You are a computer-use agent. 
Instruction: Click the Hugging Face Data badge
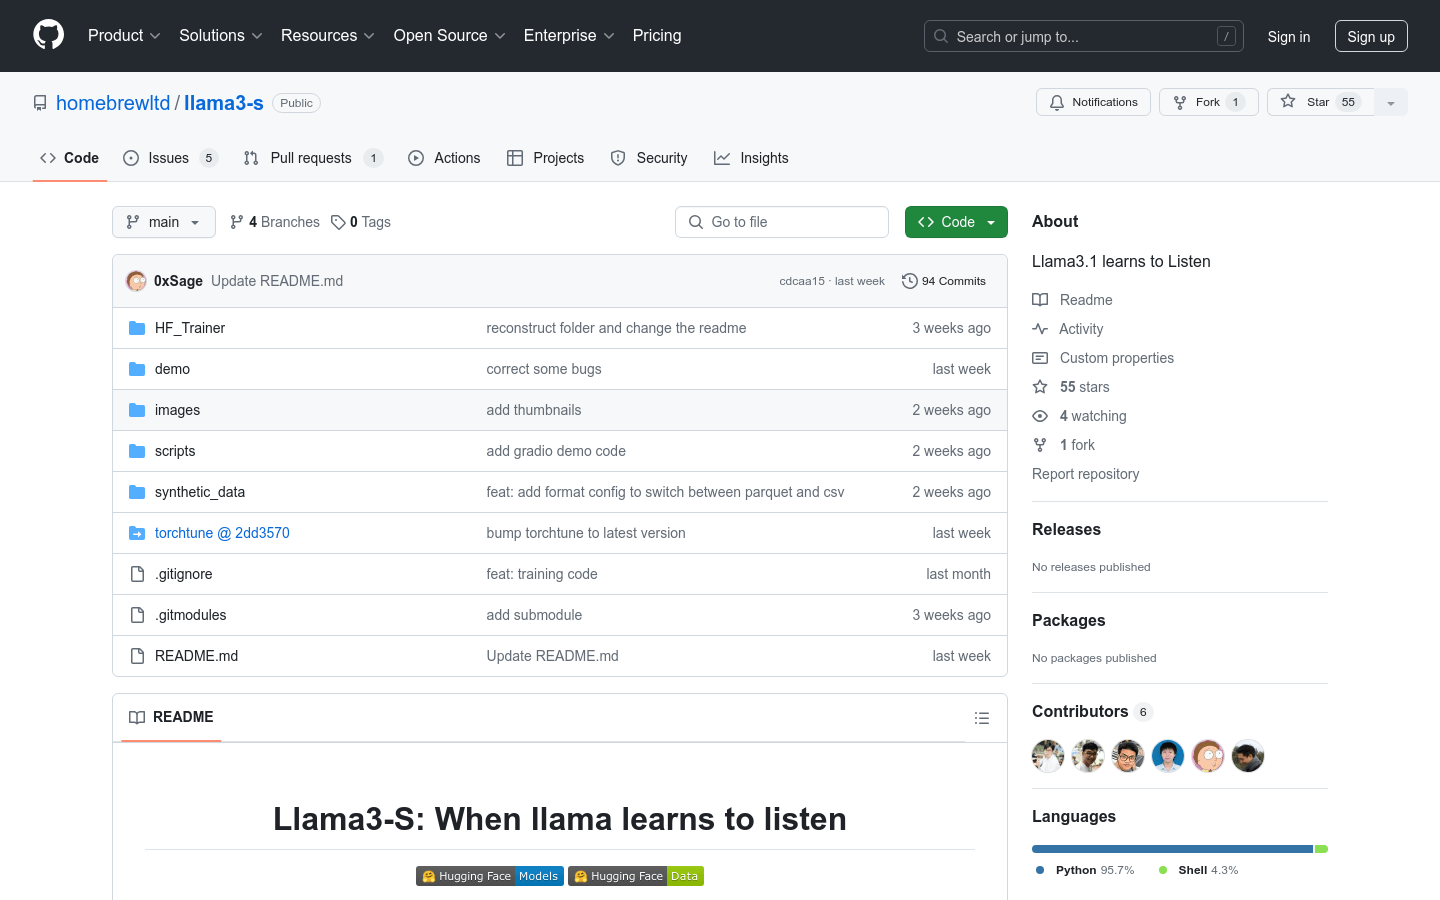tap(636, 876)
